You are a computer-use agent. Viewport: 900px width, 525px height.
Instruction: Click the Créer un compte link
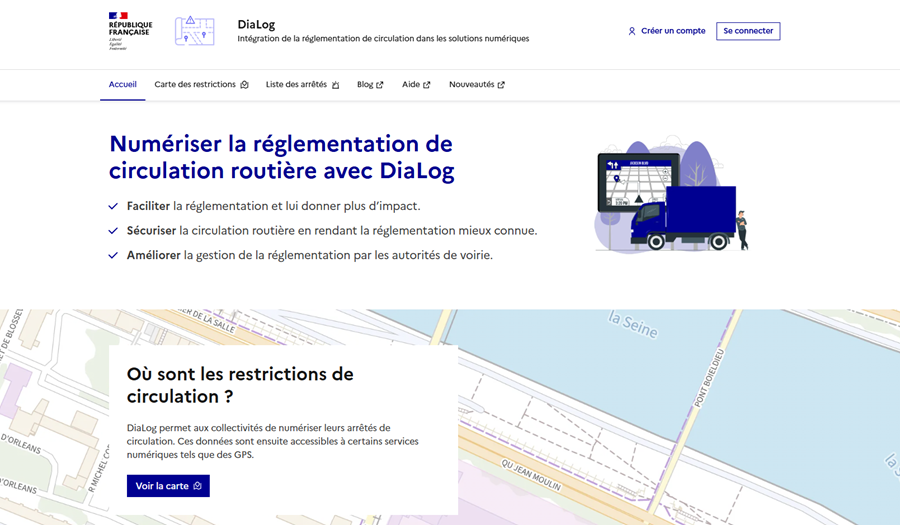(x=673, y=31)
